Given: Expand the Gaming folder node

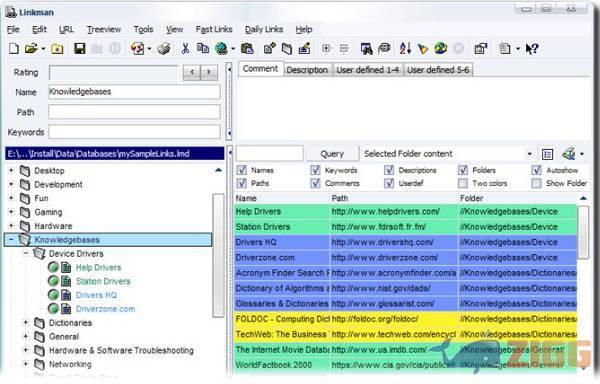Looking at the screenshot, I should pyautogui.click(x=11, y=212).
